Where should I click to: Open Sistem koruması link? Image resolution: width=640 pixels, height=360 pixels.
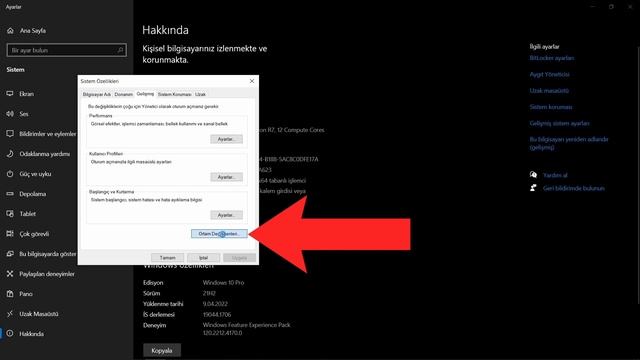[551, 107]
